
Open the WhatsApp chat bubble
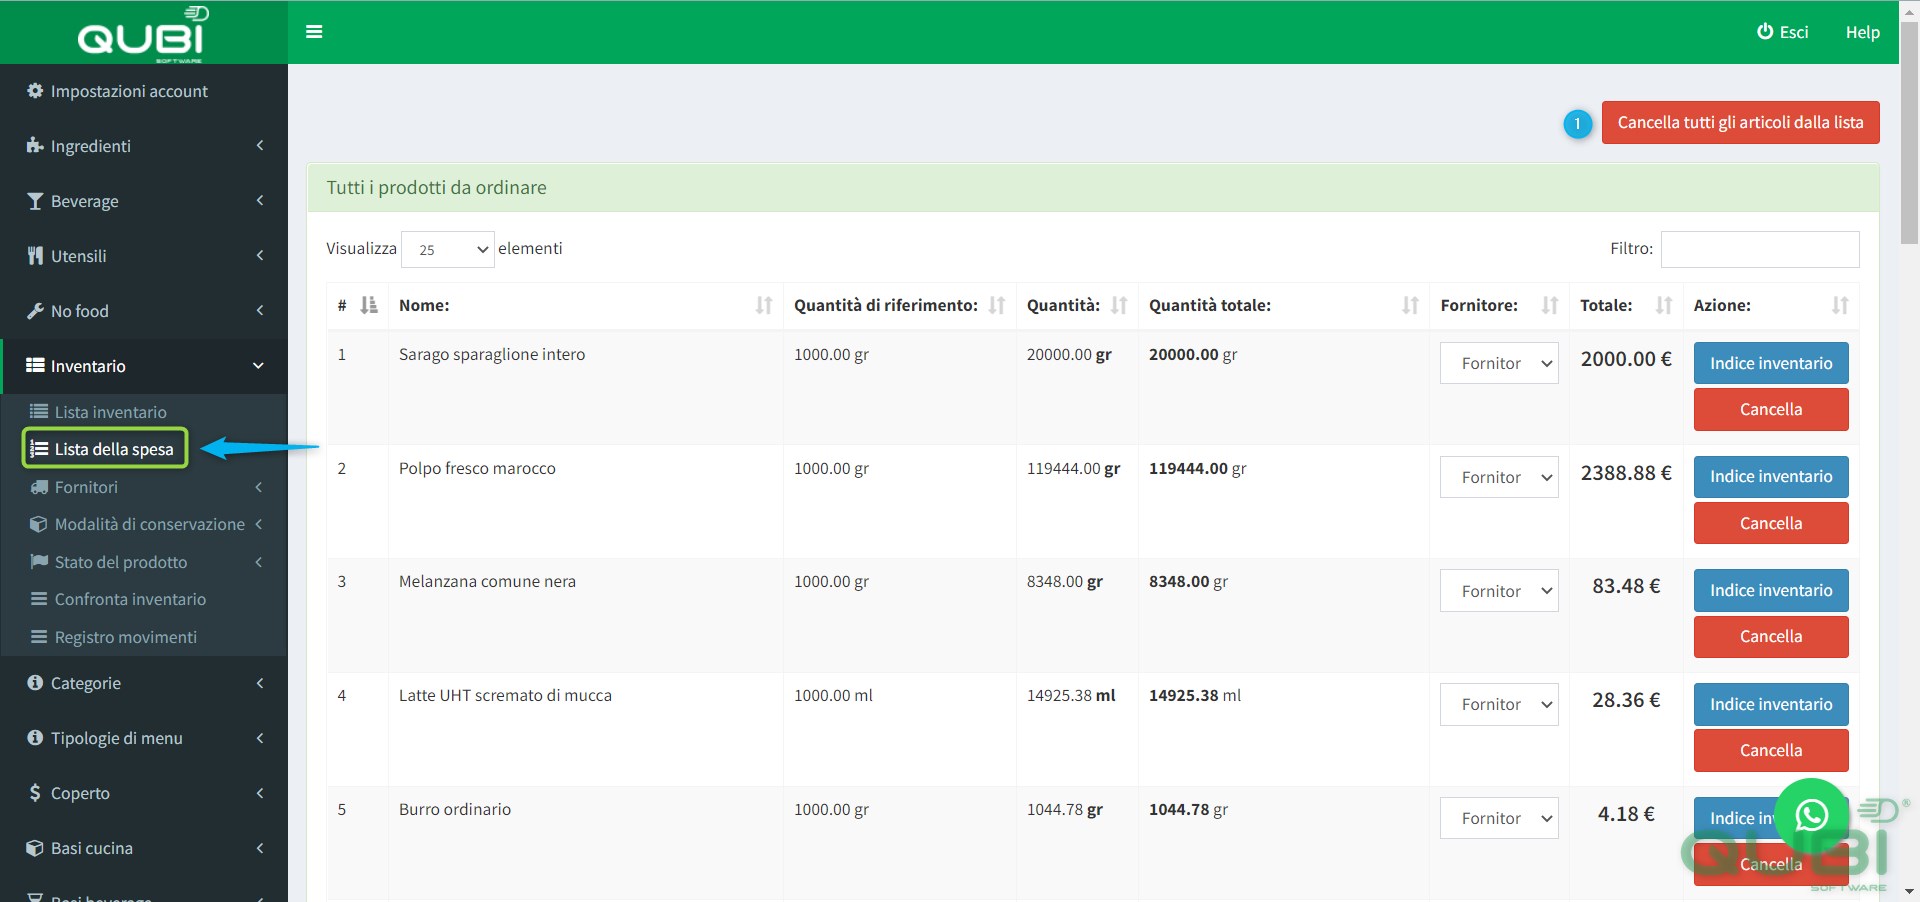(x=1811, y=815)
